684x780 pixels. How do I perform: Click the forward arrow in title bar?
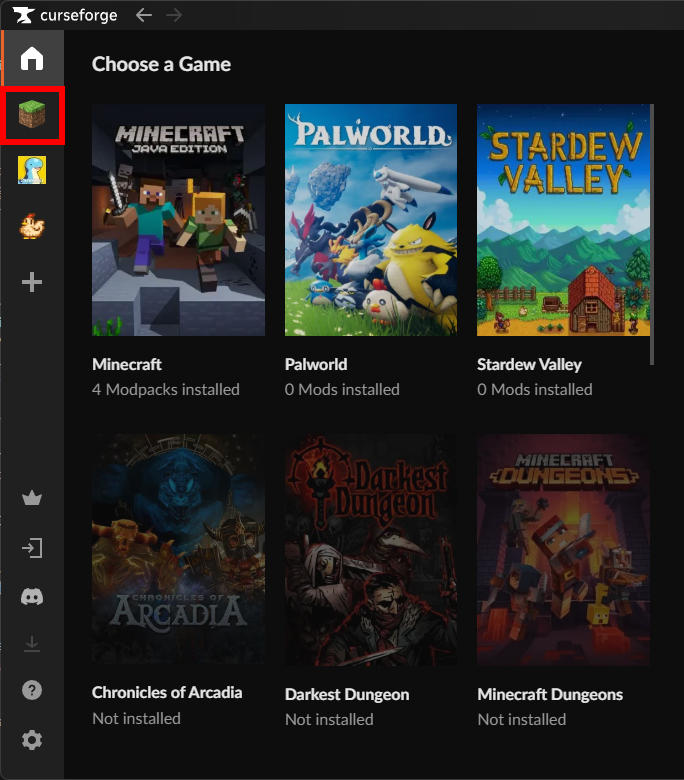[x=174, y=15]
